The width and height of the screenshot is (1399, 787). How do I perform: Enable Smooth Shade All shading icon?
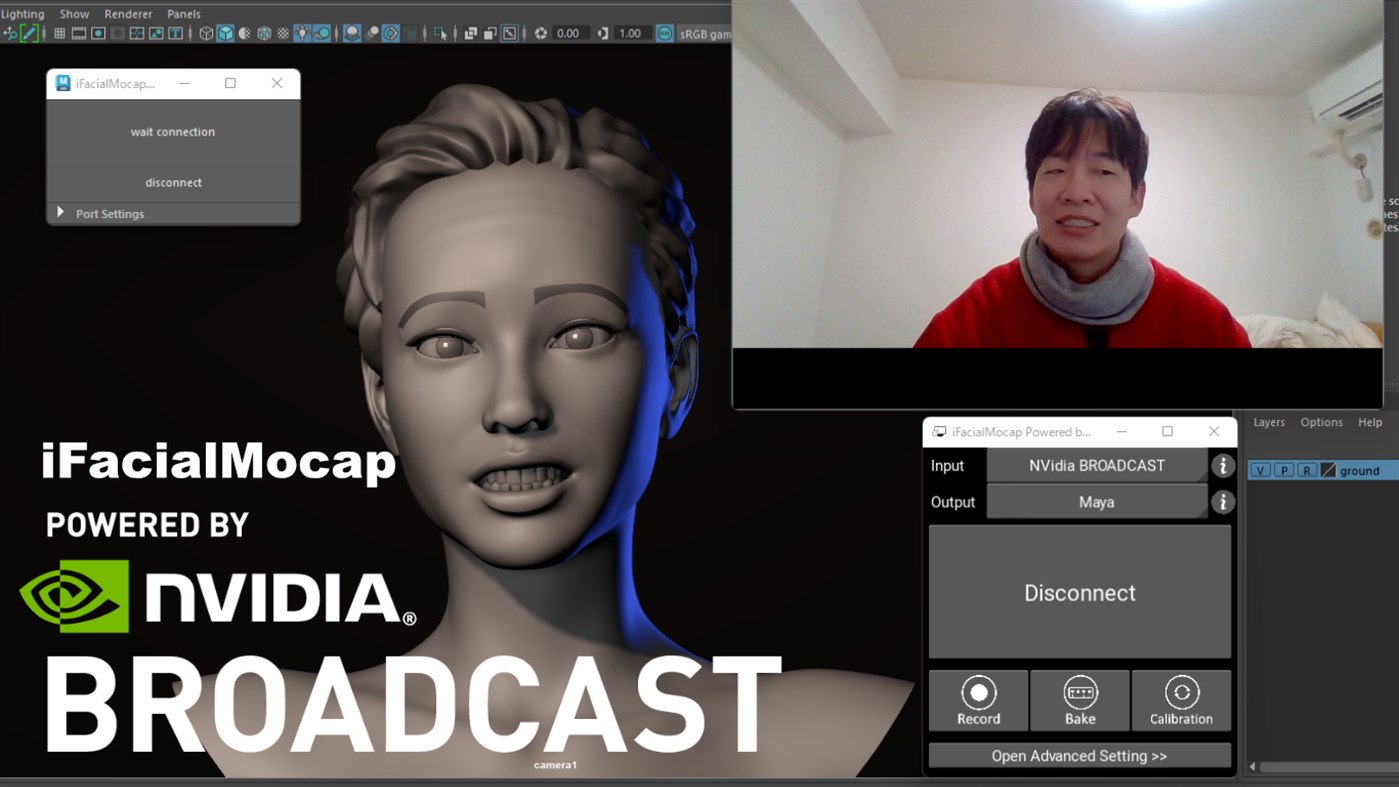pos(225,33)
